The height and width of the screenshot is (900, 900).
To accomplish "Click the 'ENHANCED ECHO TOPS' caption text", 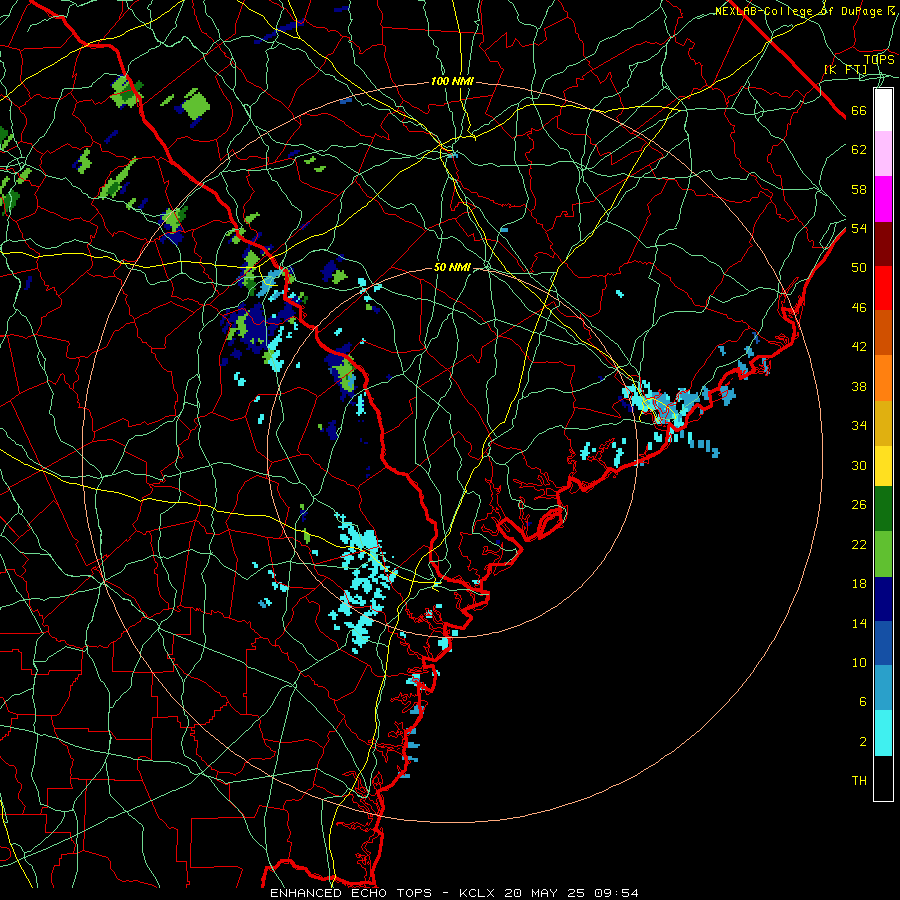I will point(351,893).
